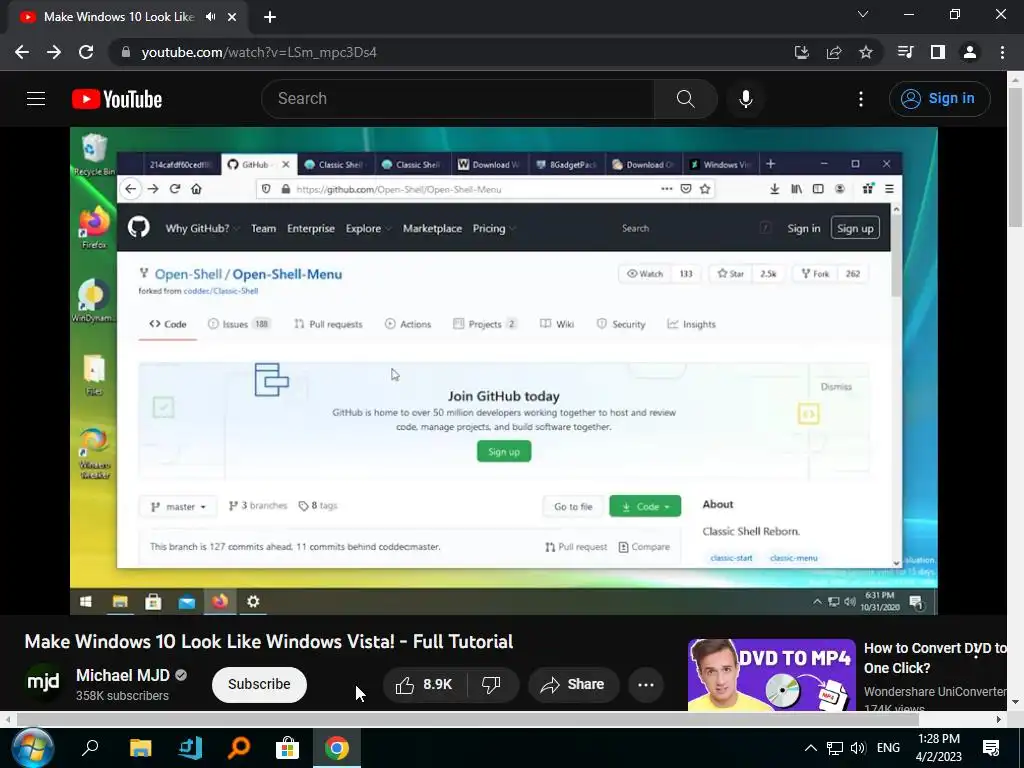Switch ENG input language
Screen dimensions: 1024x768
pyautogui.click(x=888, y=748)
